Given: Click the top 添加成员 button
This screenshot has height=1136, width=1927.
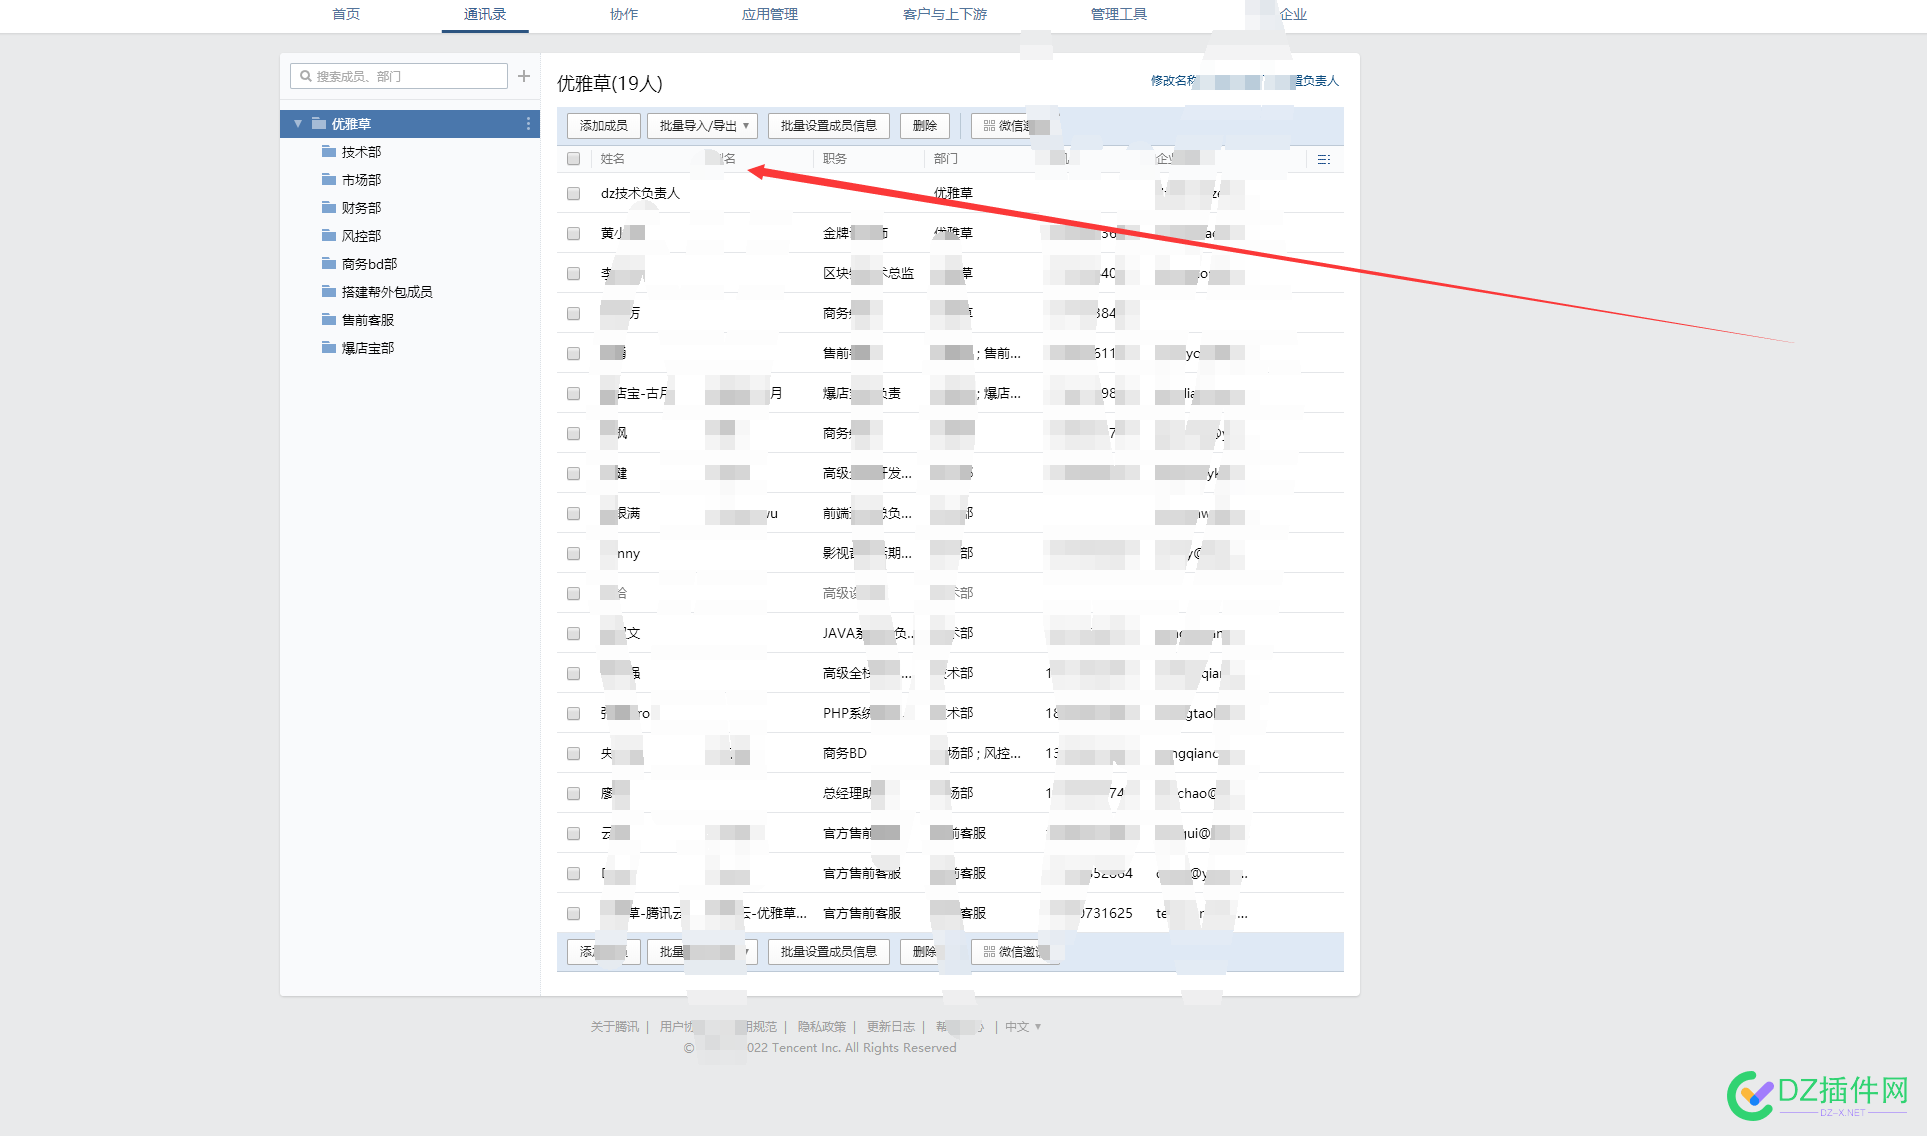Looking at the screenshot, I should [604, 126].
